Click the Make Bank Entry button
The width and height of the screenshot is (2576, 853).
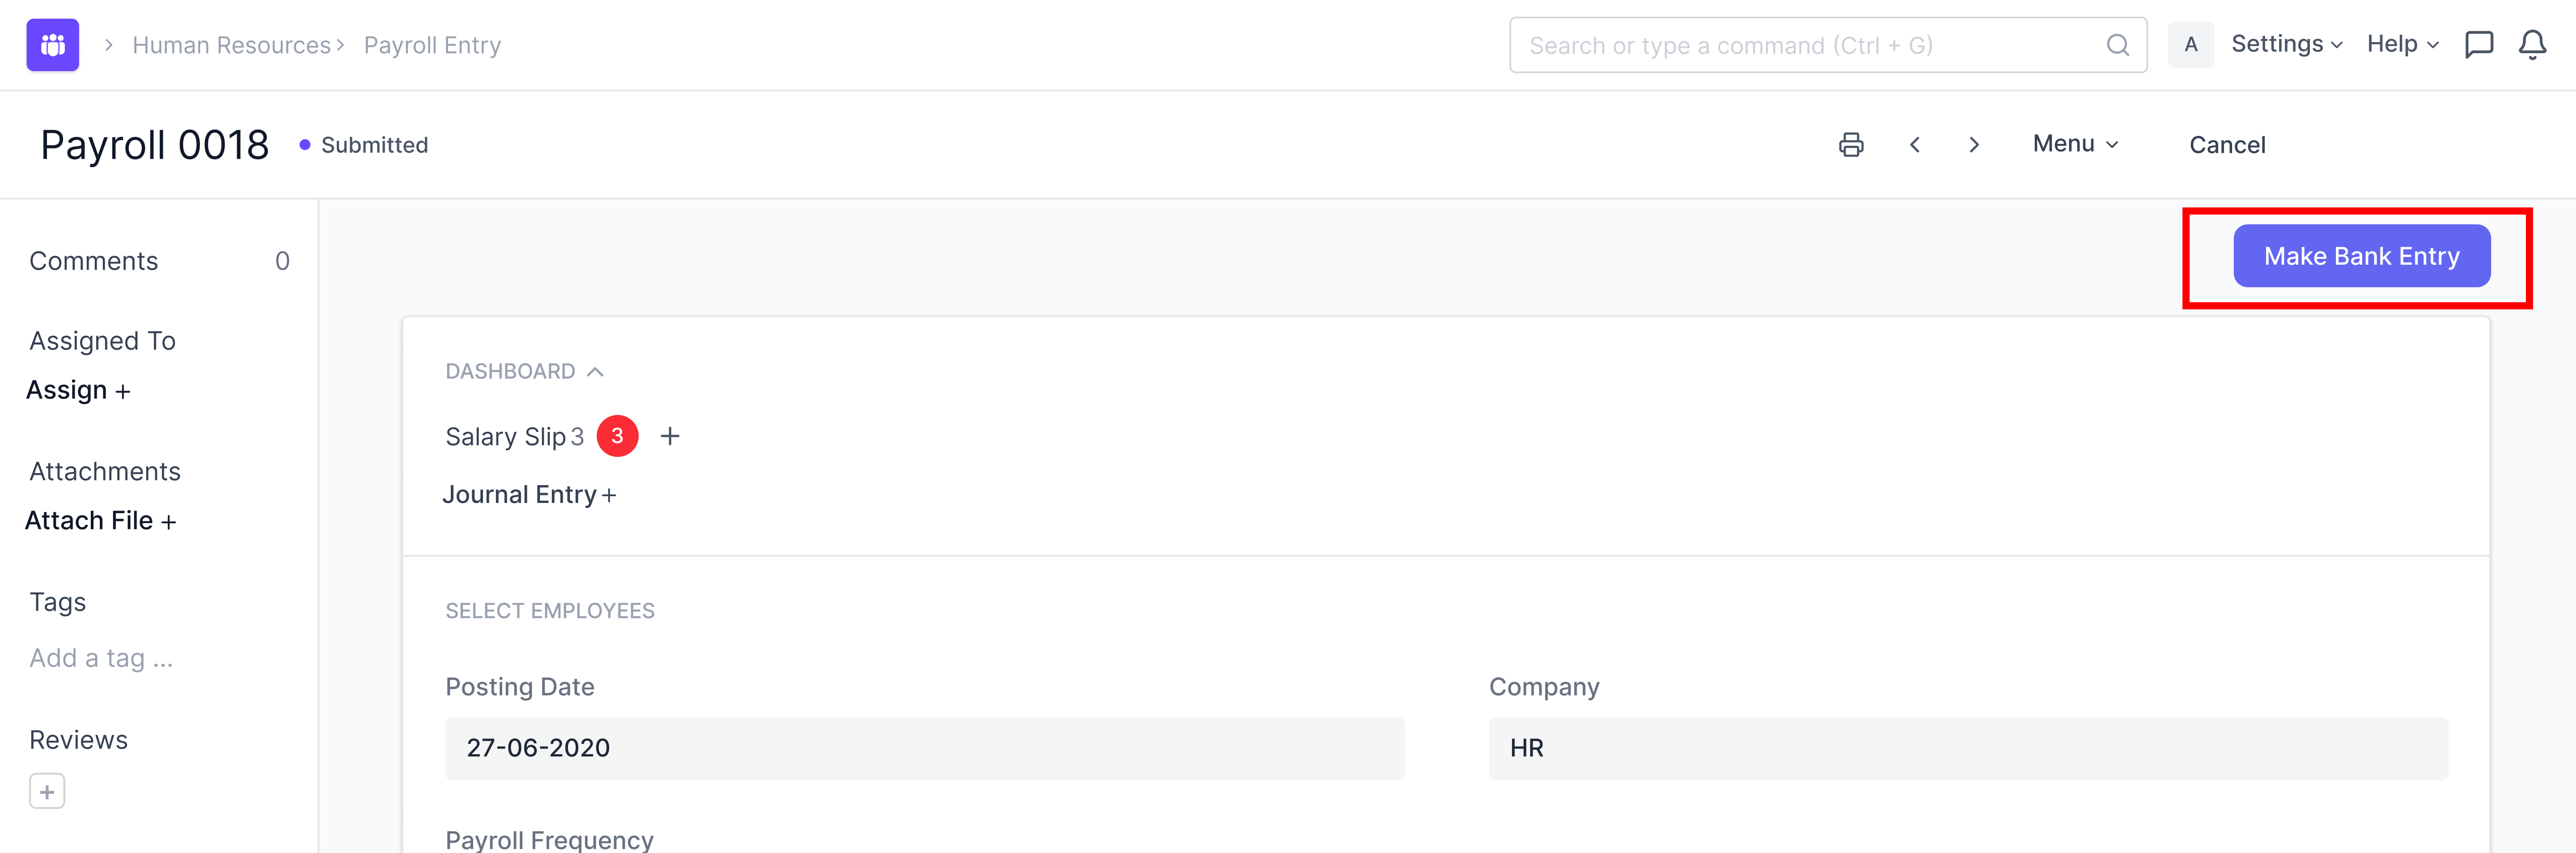click(2361, 256)
